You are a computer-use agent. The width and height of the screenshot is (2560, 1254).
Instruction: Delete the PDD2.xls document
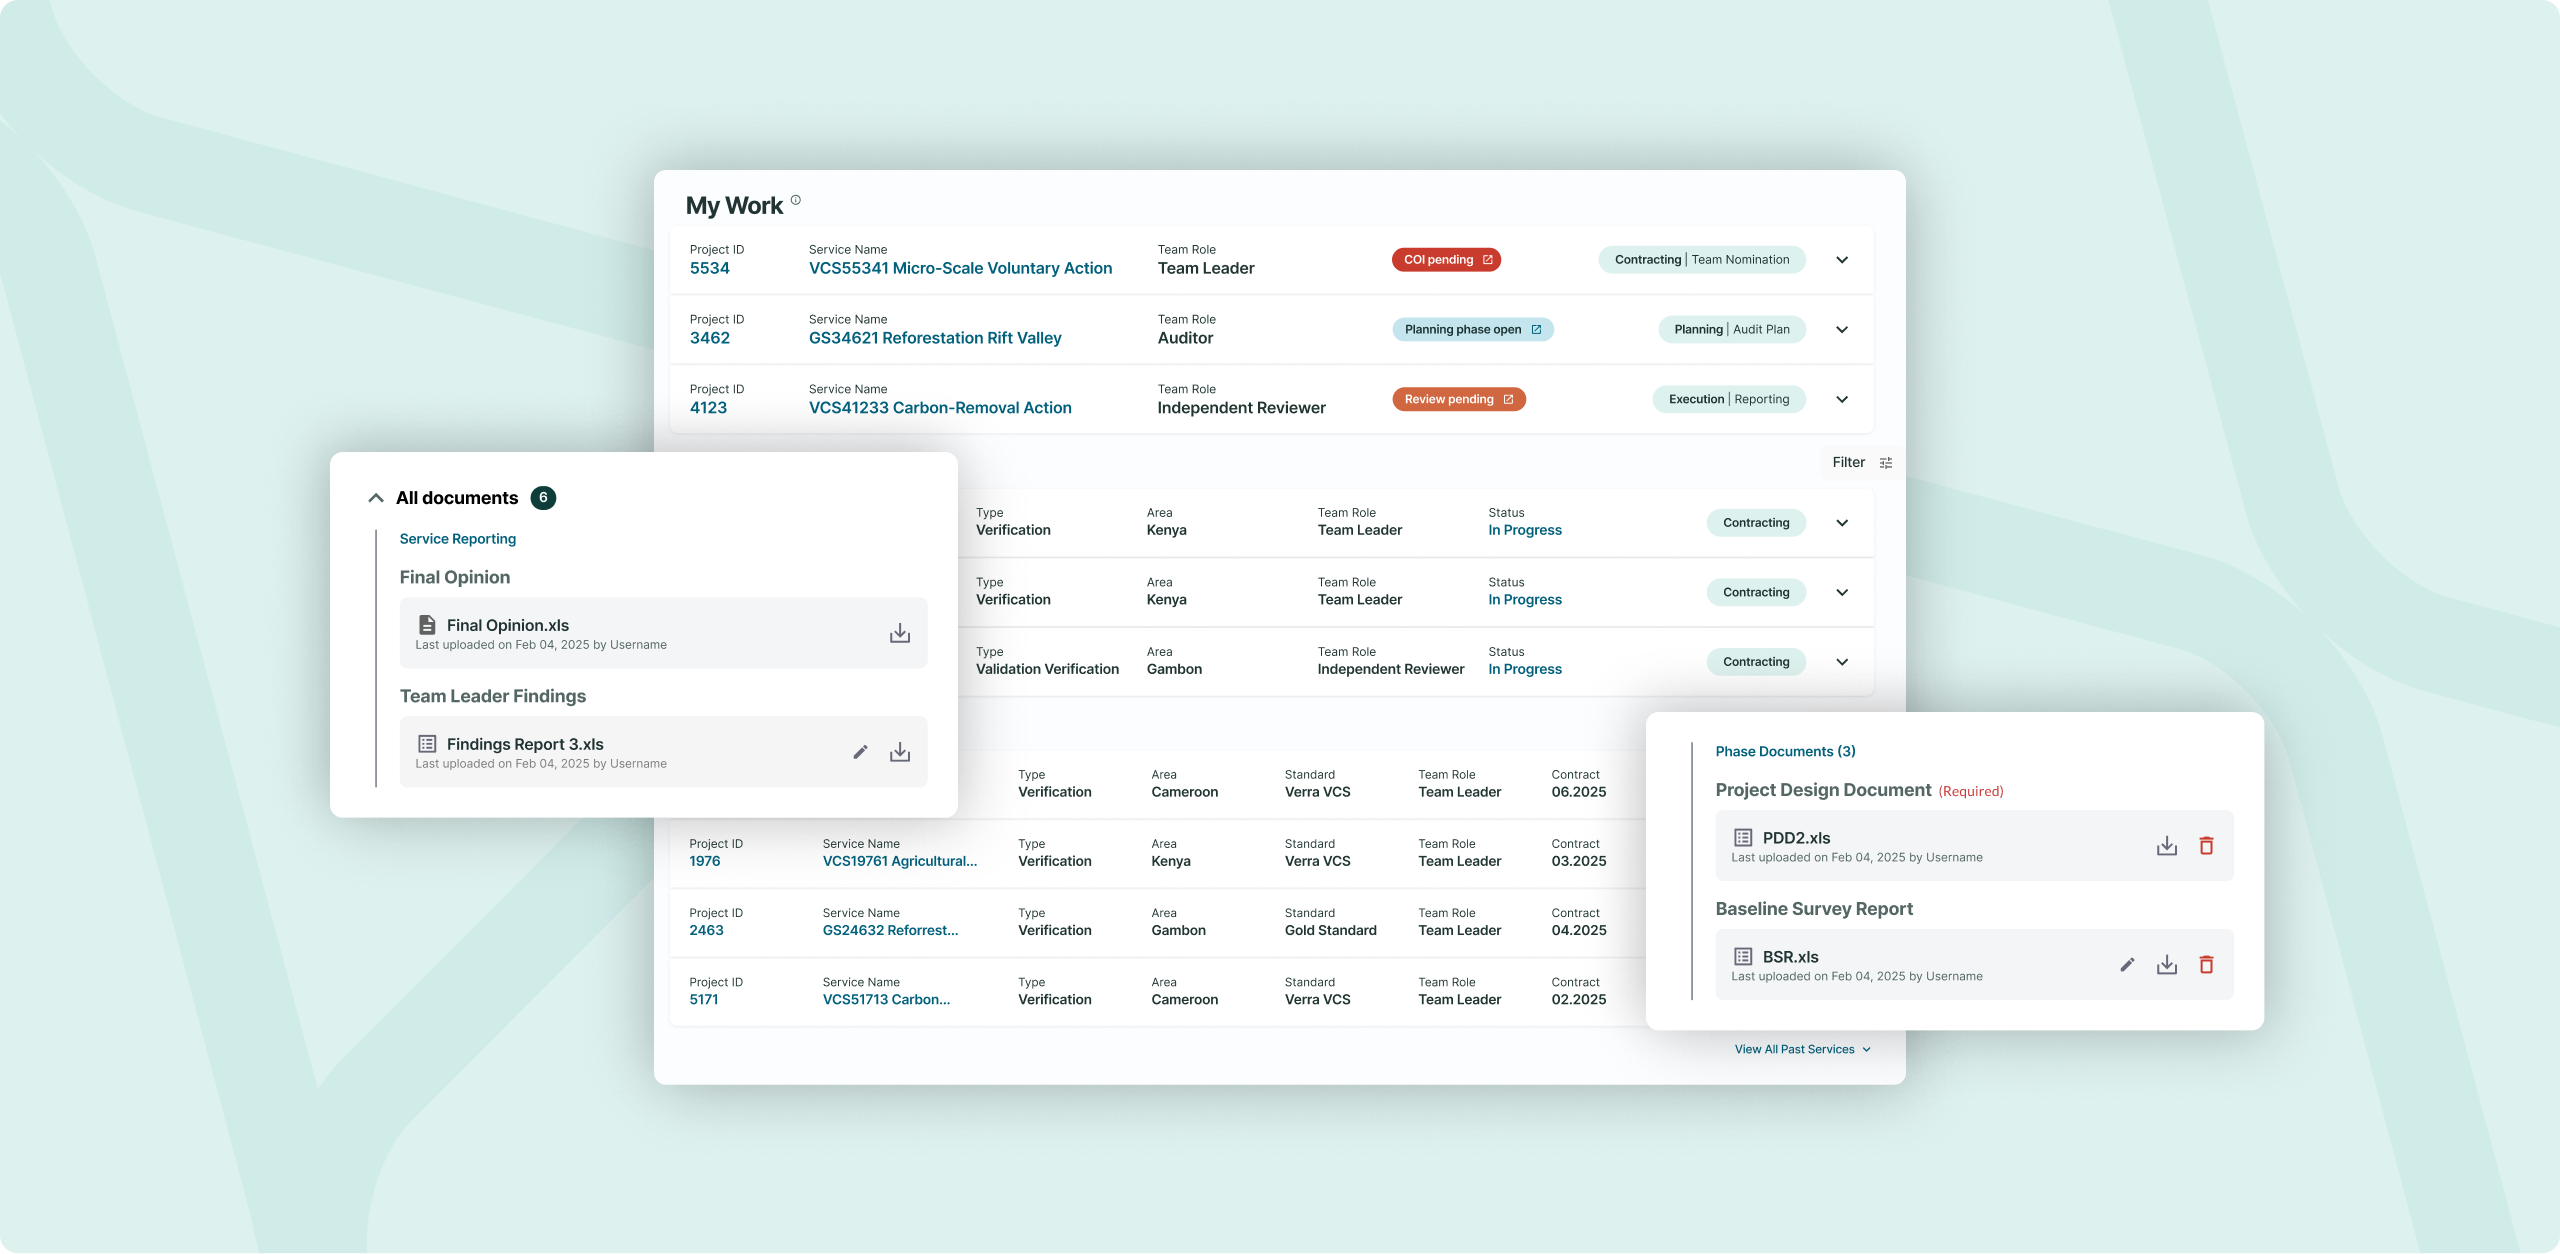tap(2206, 846)
